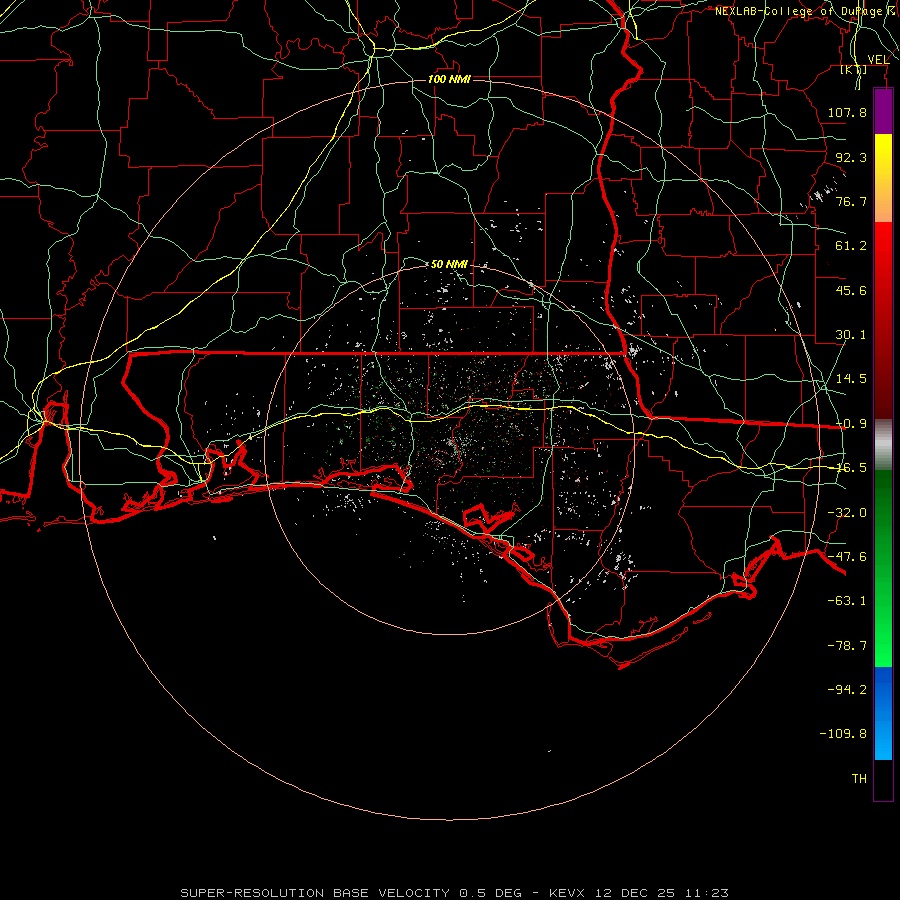900x900 pixels.
Task: Pick the purple segment of velocity scale
Action: [x=883, y=111]
